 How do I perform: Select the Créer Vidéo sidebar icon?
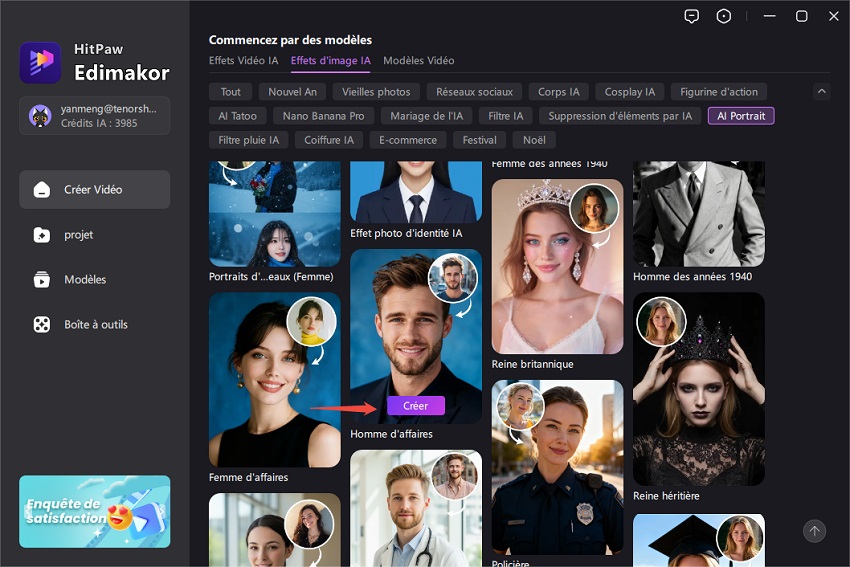(x=42, y=190)
